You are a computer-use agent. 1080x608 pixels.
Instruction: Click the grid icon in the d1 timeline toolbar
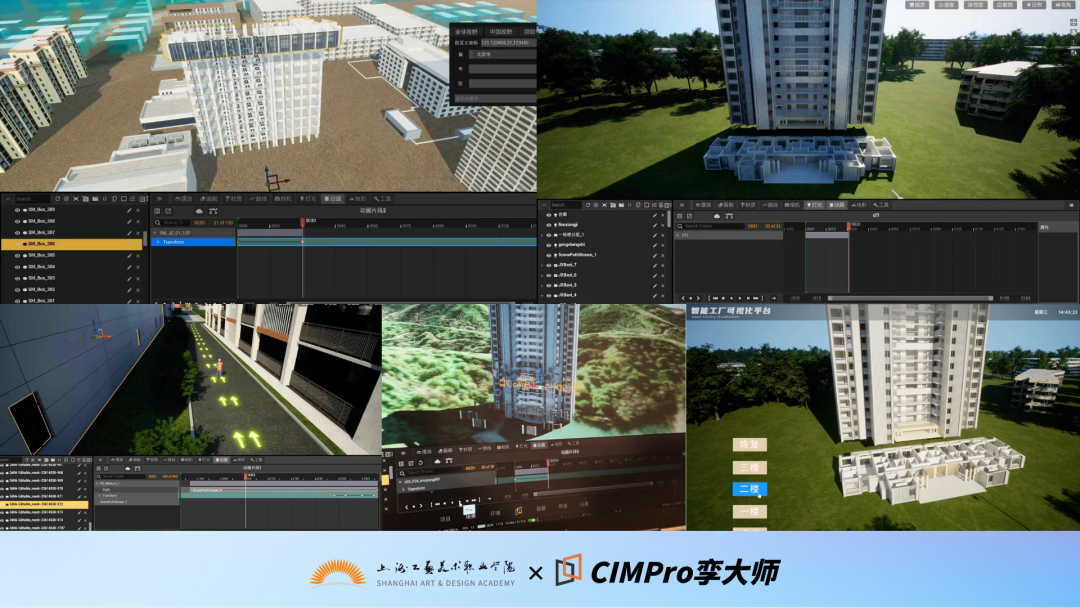[680, 216]
